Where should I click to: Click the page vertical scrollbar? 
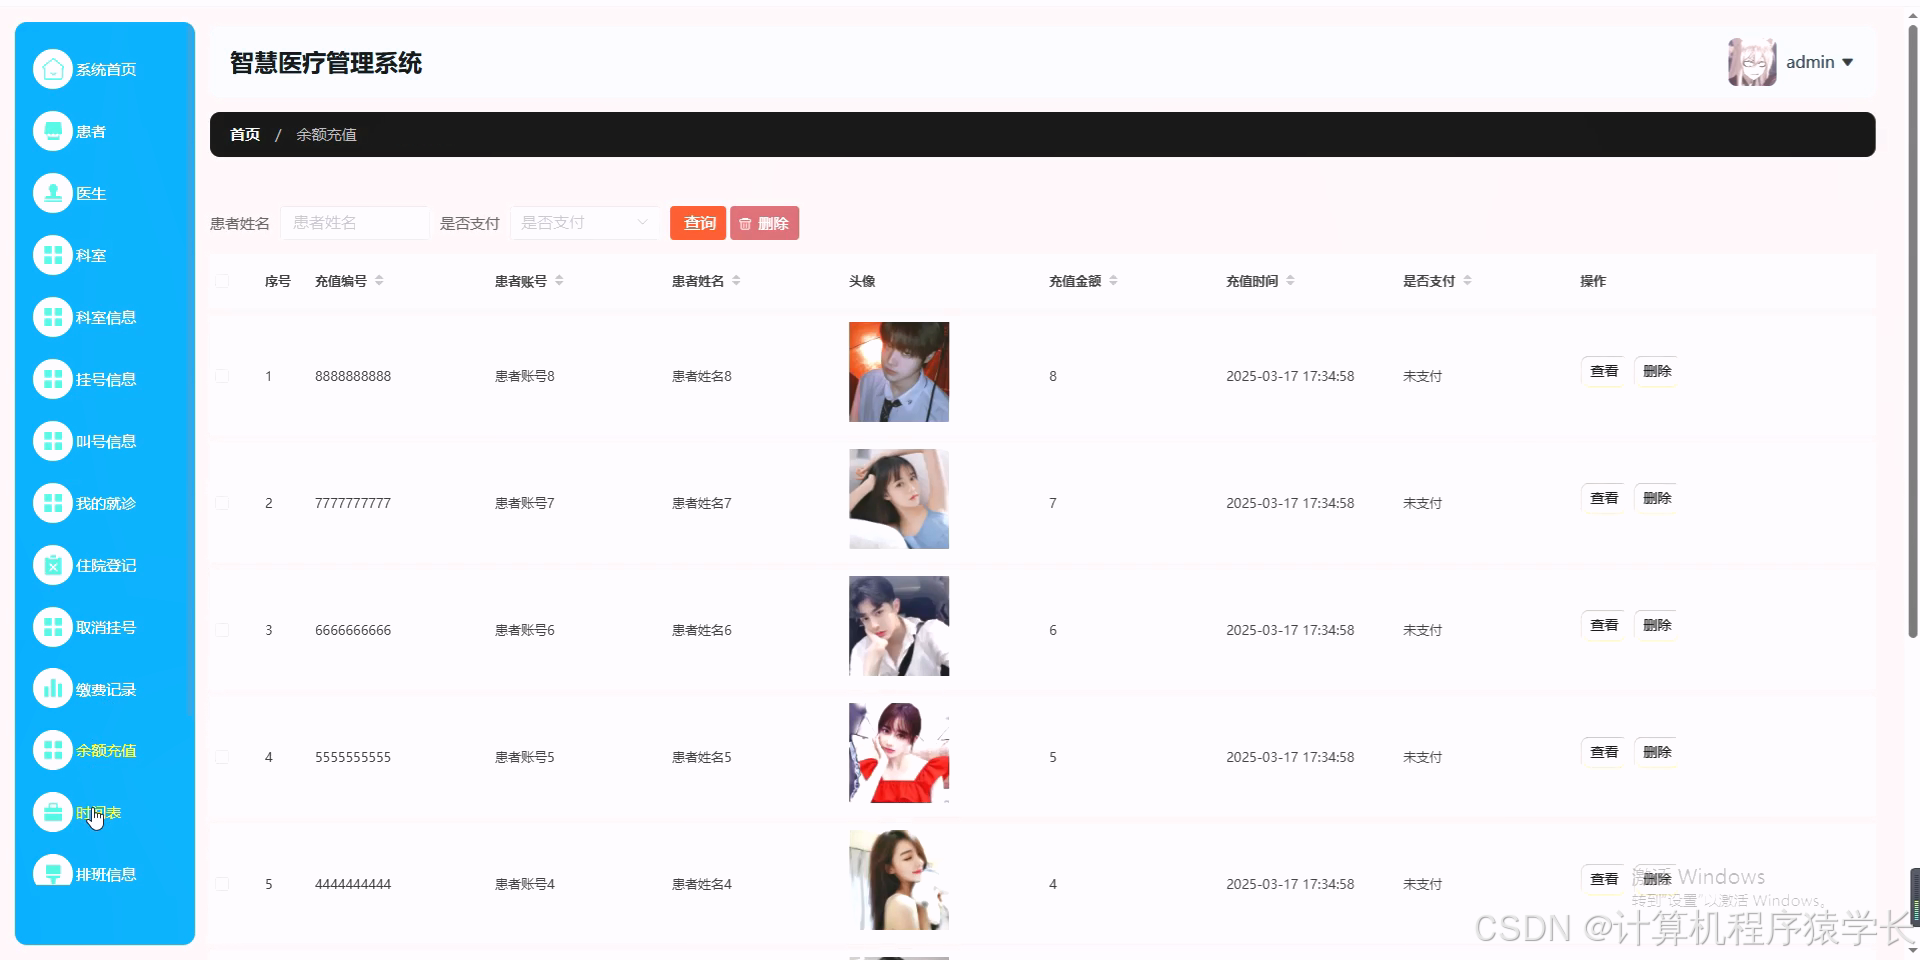[x=1913, y=330]
